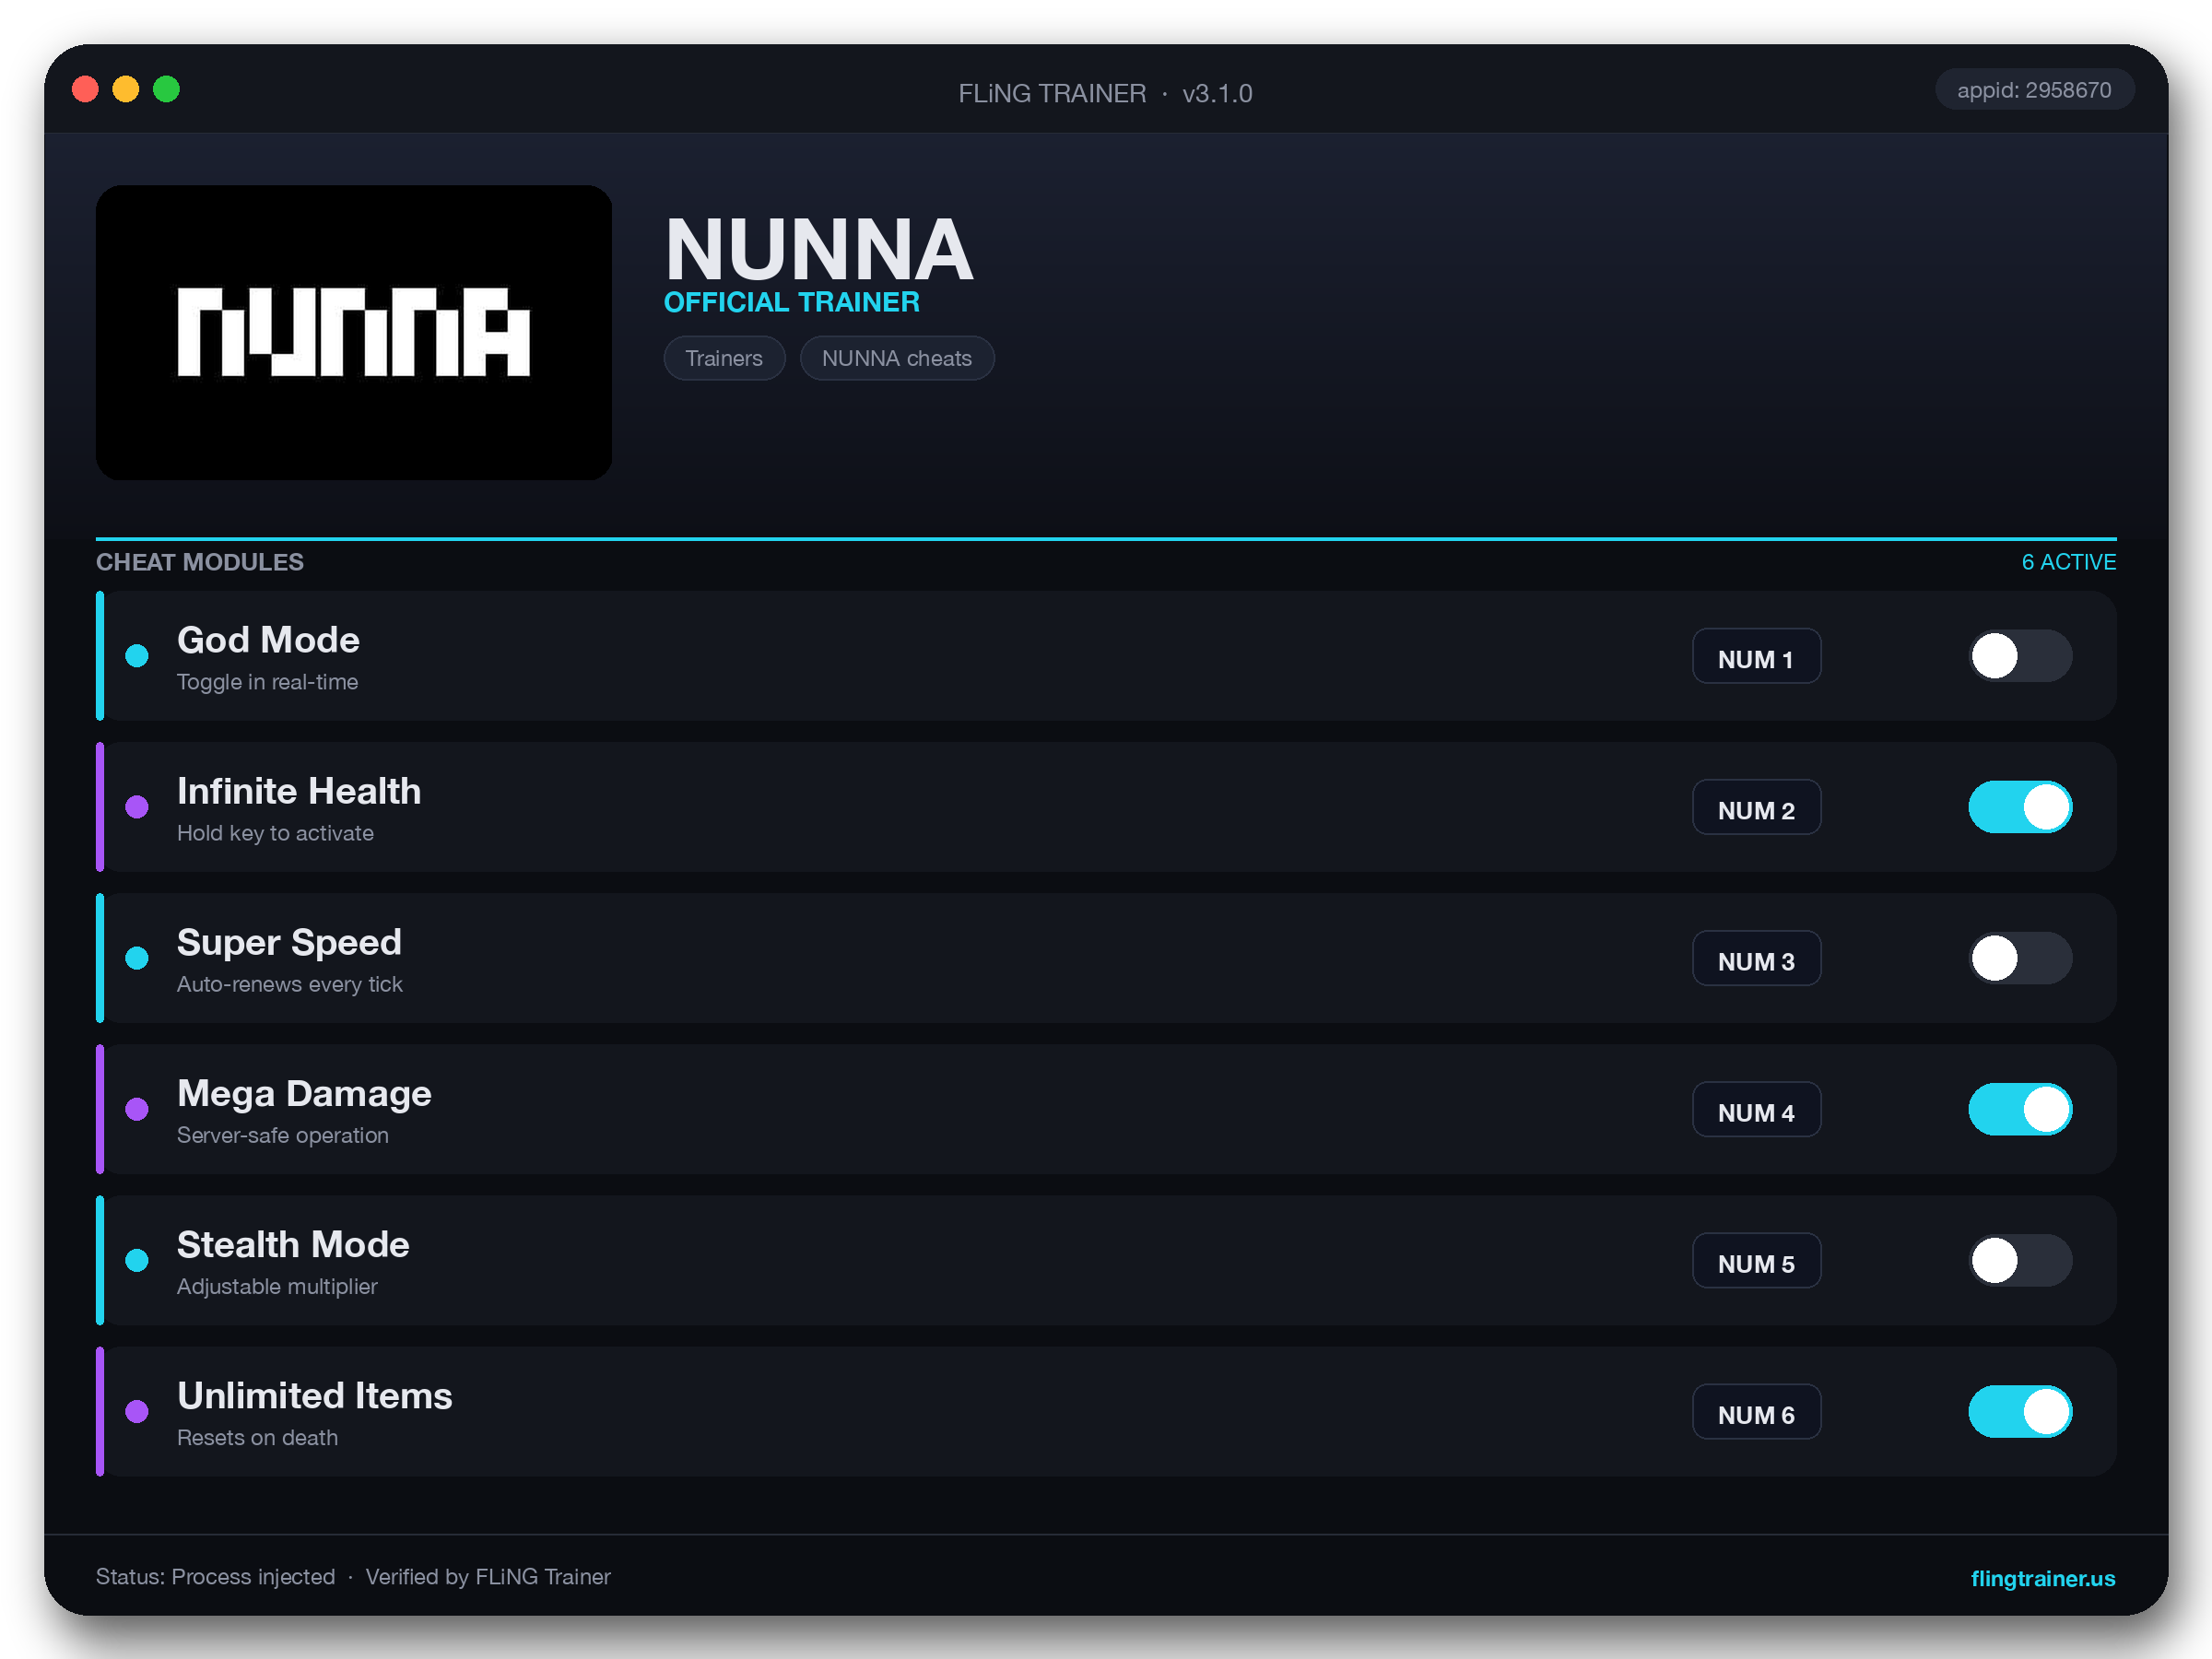Turn on the Super Speed switch

2020,958
